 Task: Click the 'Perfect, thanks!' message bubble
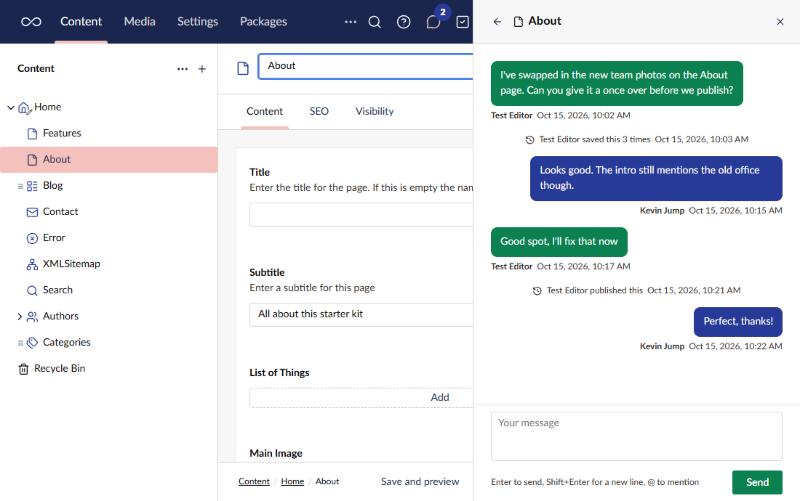point(738,322)
